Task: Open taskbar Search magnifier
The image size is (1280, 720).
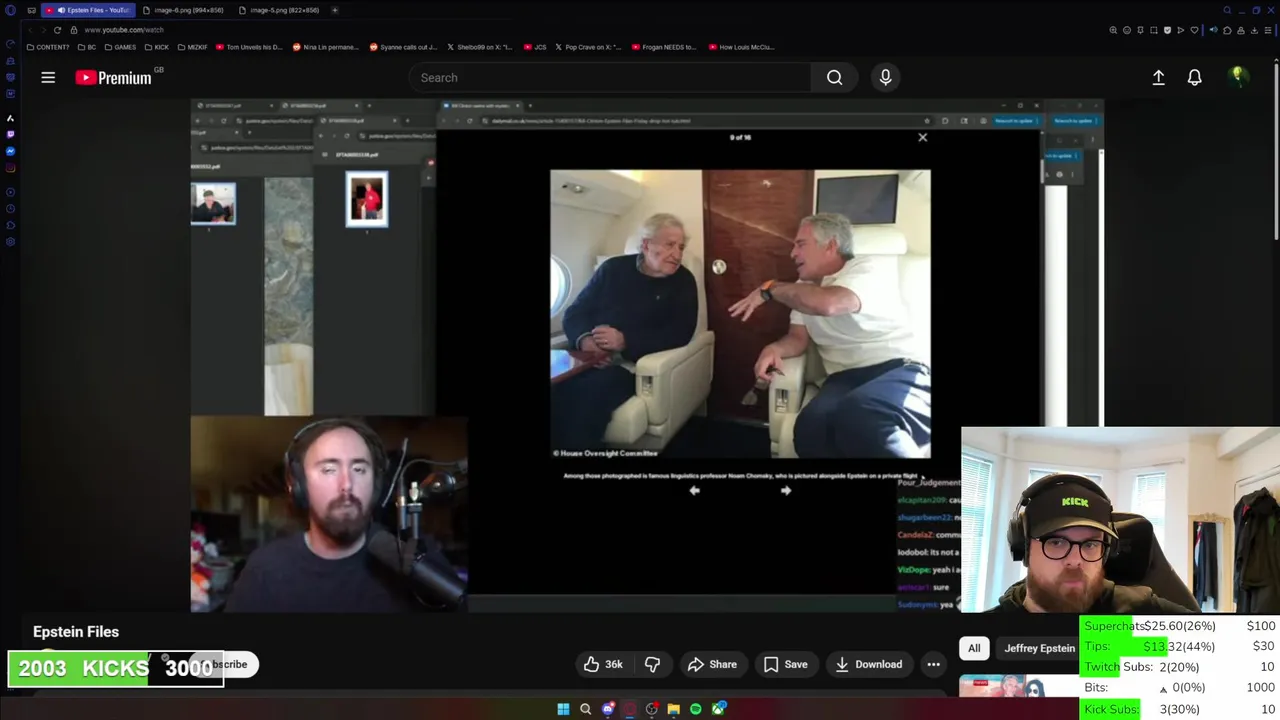Action: 585,709
